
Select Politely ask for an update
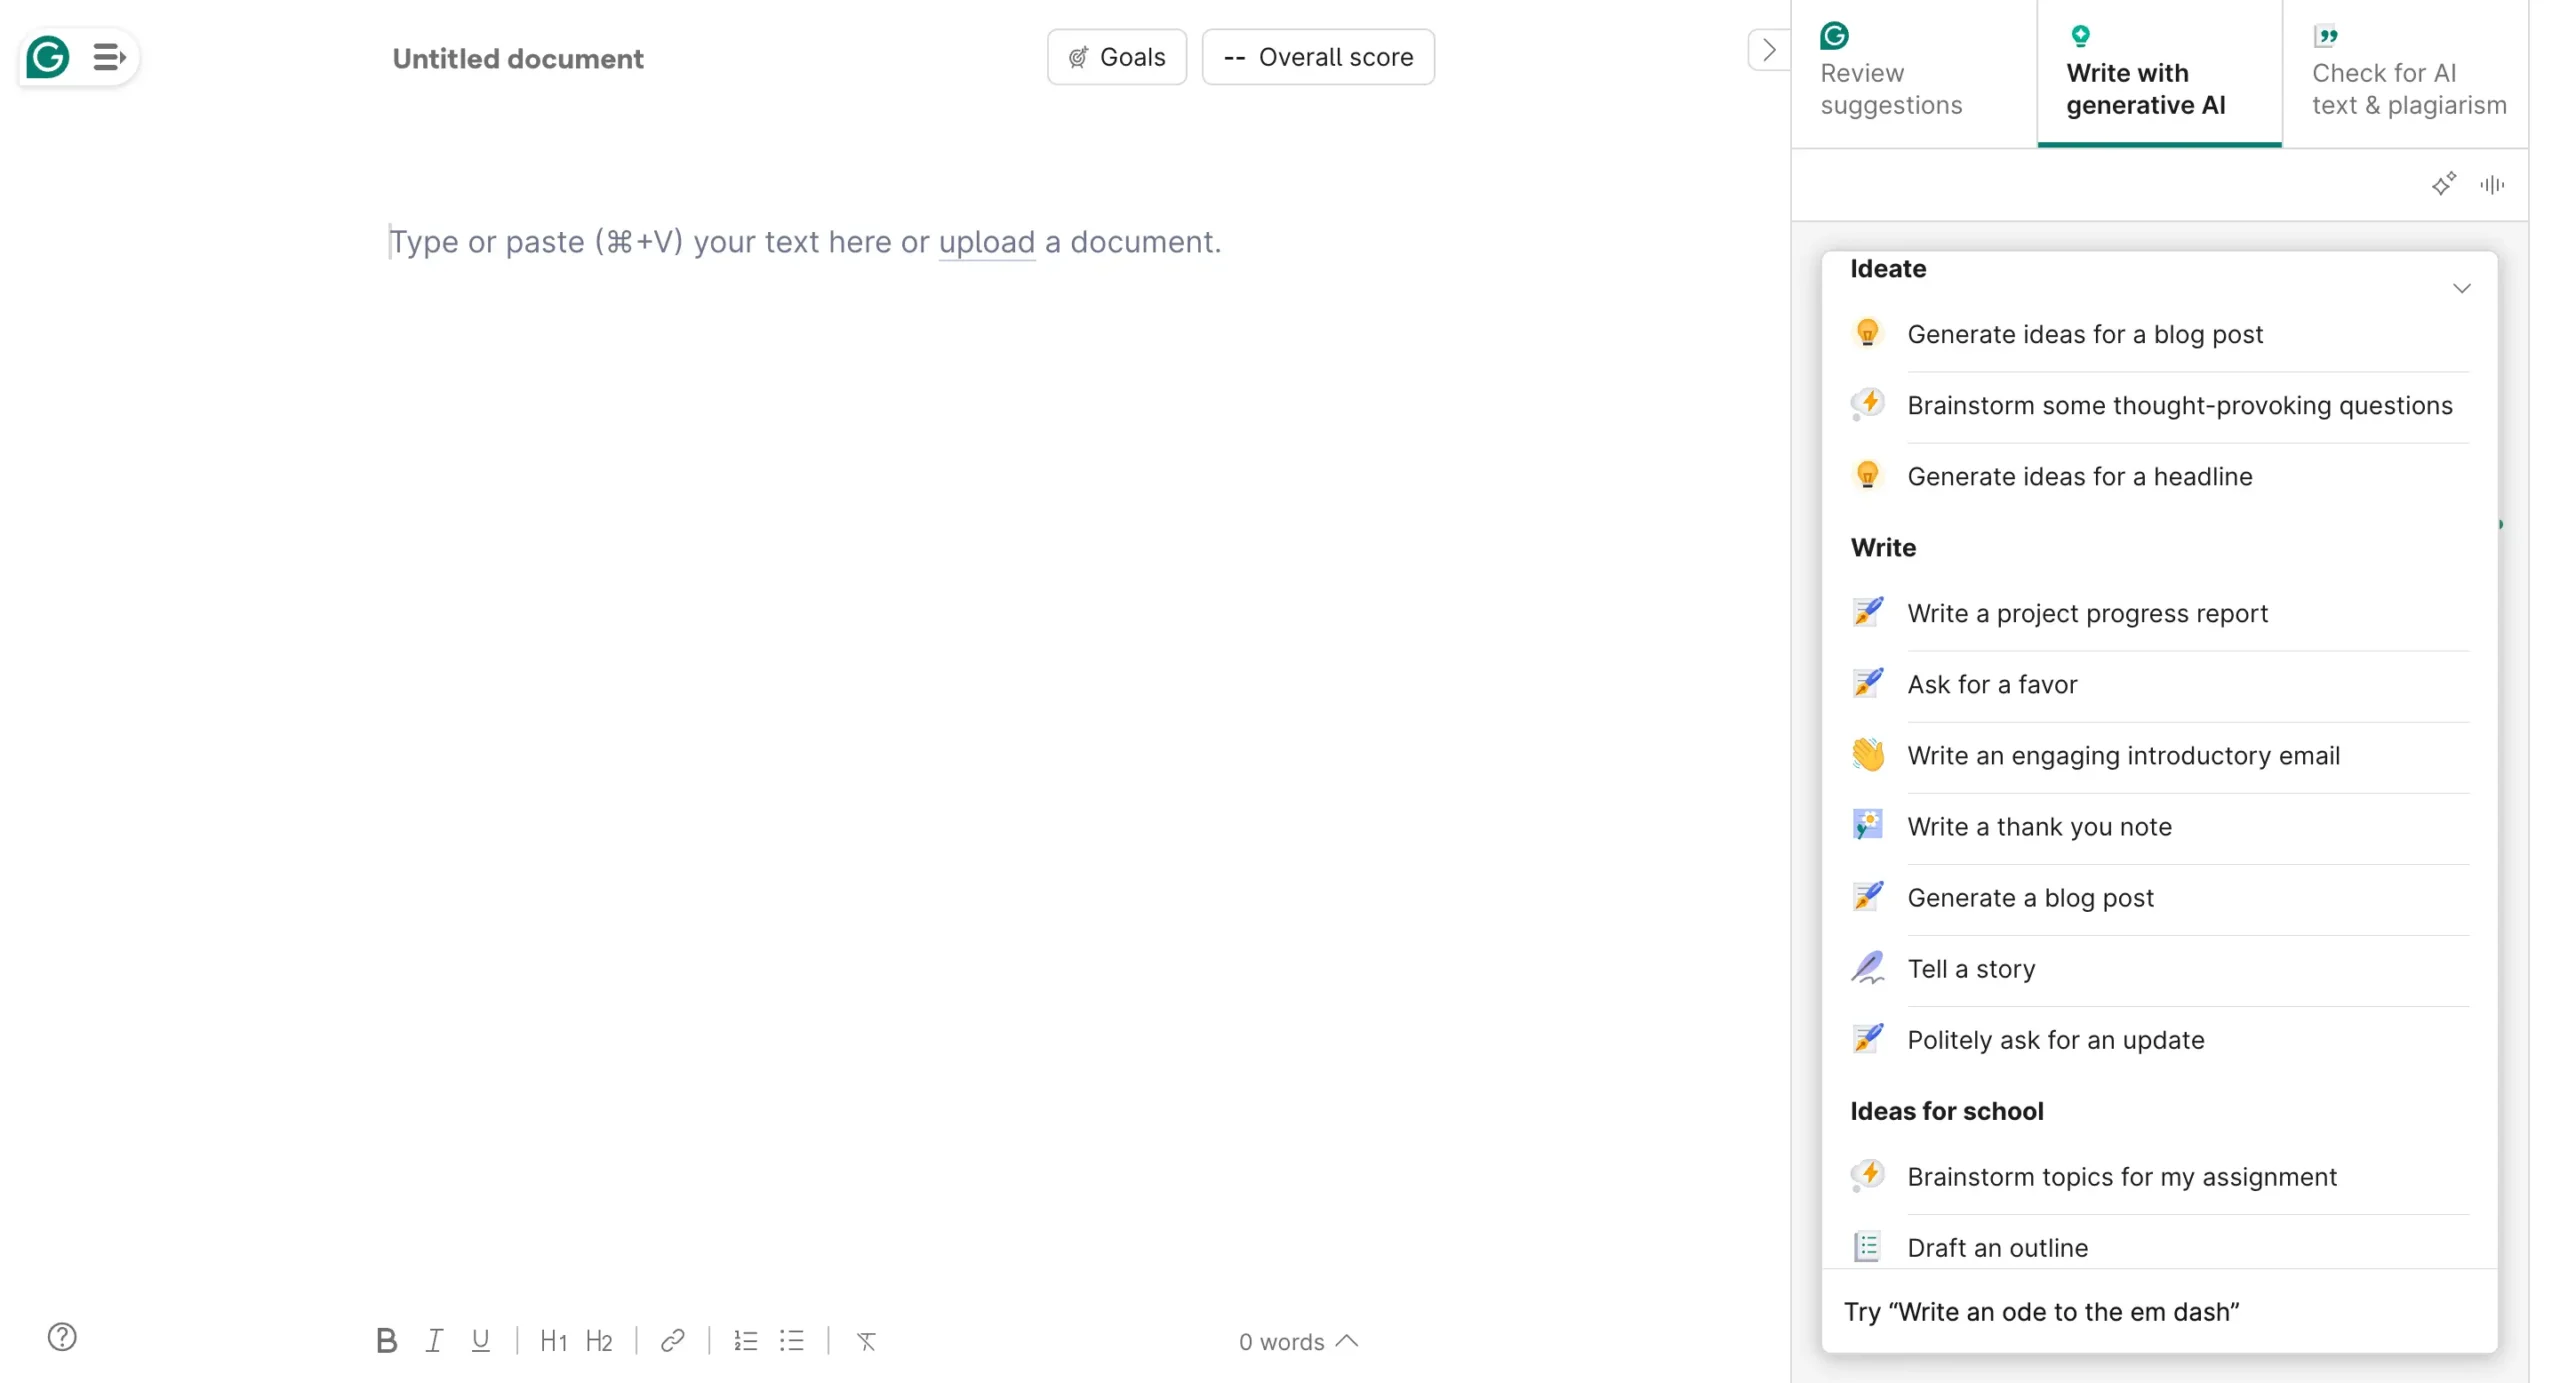(x=2159, y=1039)
